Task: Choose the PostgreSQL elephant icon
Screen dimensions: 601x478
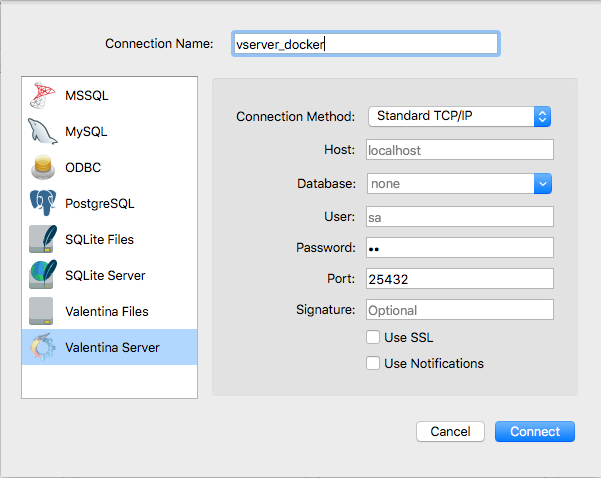Action: pyautogui.click(x=43, y=203)
